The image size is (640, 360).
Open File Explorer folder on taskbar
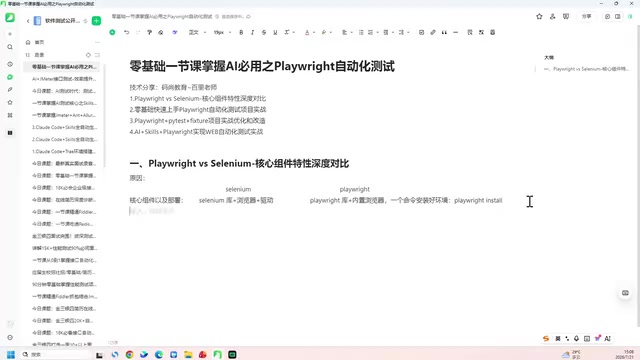coord(188,354)
